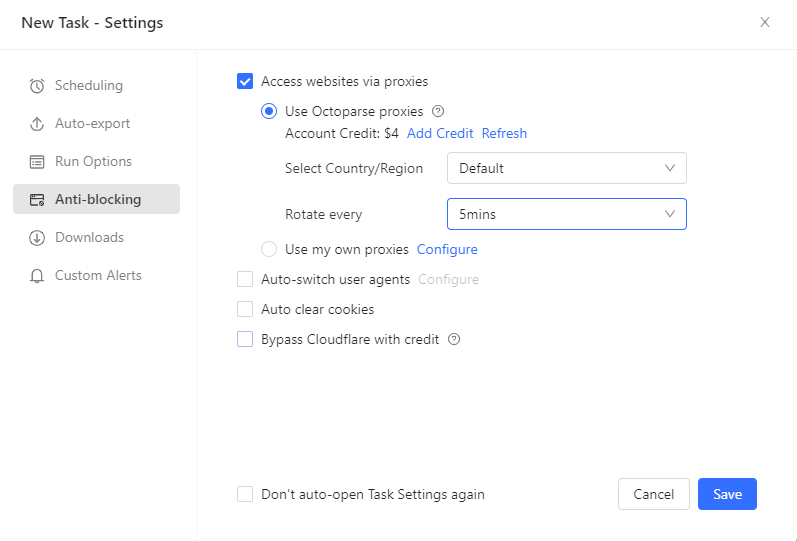The width and height of the screenshot is (797, 541).
Task: Click the Scheduling clock icon
Action: pos(37,86)
